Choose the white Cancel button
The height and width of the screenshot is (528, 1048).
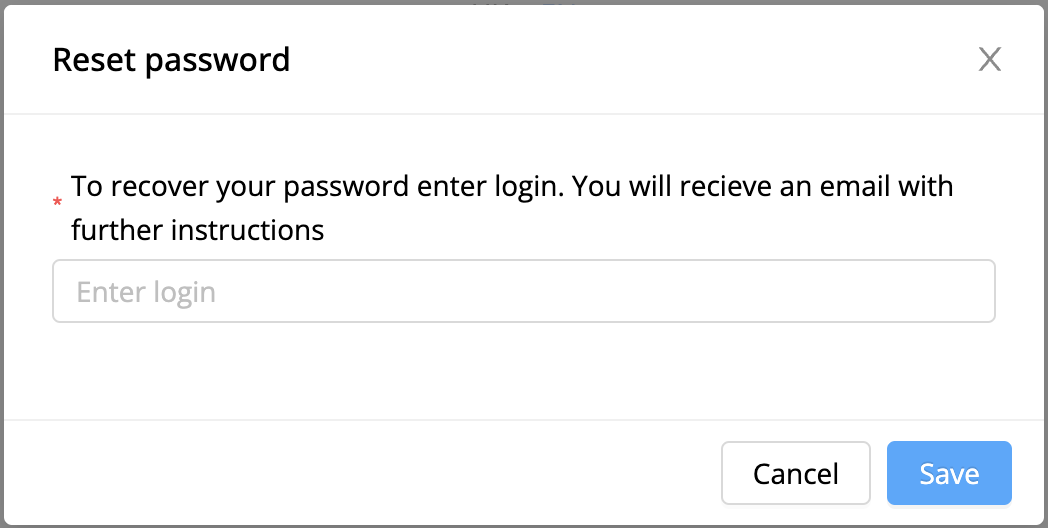(795, 473)
